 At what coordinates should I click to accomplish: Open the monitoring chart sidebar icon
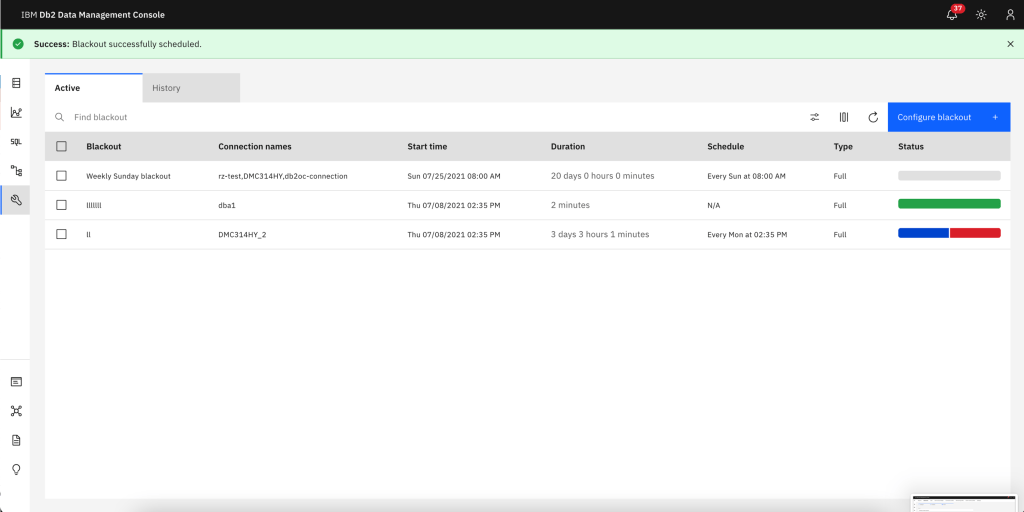pyautogui.click(x=16, y=112)
